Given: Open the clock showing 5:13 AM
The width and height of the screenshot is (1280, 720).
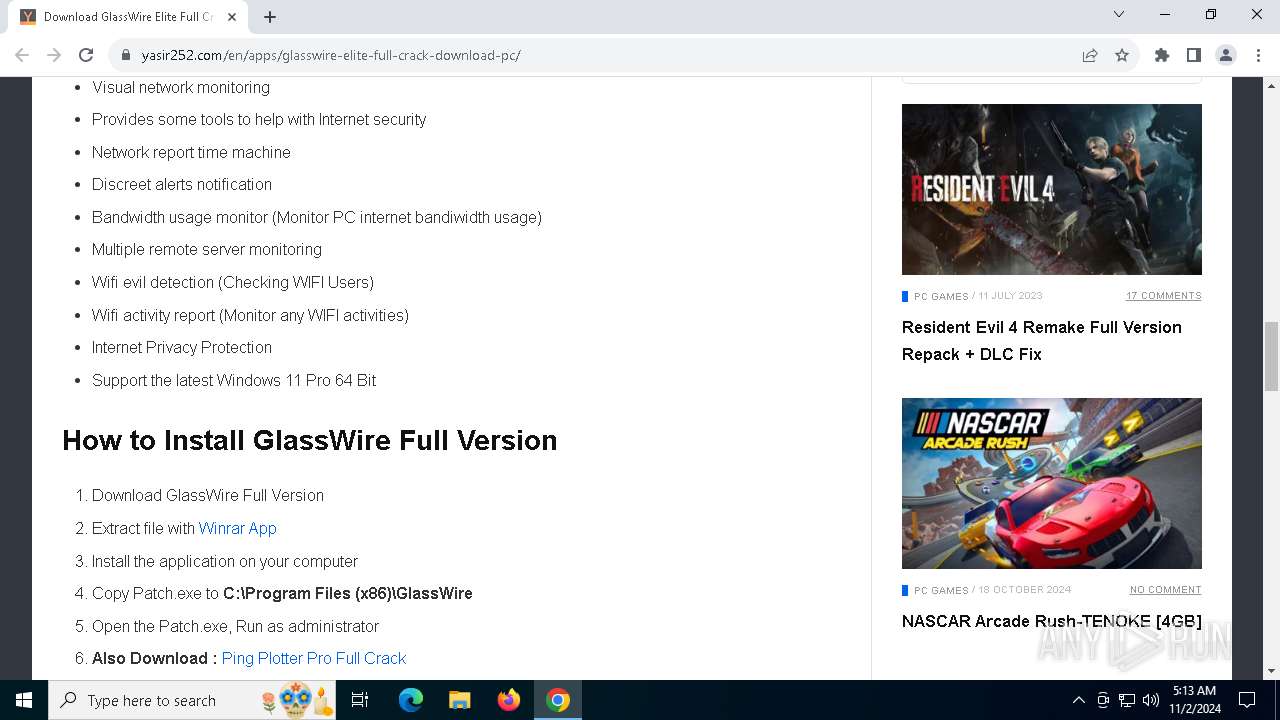Looking at the screenshot, I should (1194, 700).
